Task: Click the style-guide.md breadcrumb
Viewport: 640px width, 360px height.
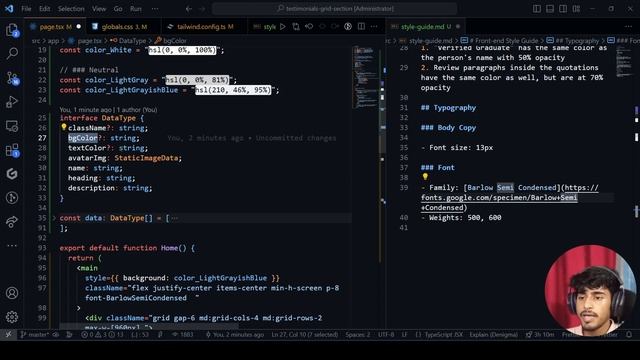Action: [430, 40]
